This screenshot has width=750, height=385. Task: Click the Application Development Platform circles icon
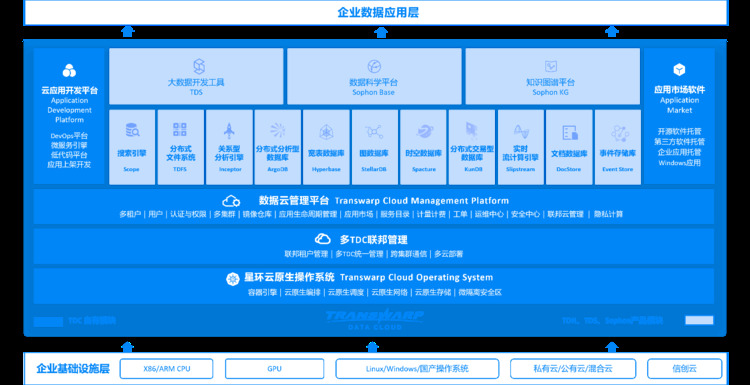pos(69,70)
